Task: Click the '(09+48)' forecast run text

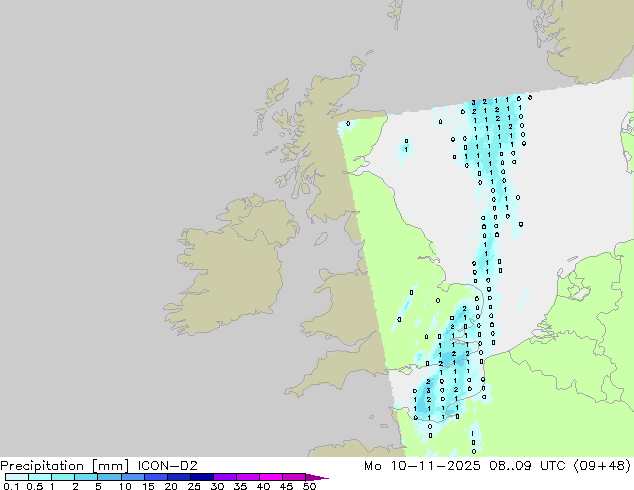Action: 602,466
